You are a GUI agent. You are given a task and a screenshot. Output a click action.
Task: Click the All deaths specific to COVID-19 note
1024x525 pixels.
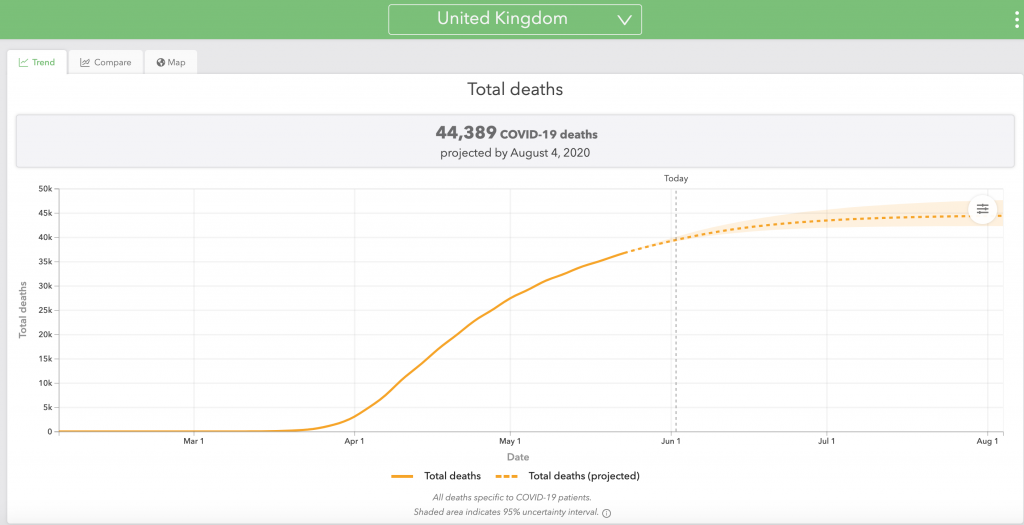512,498
